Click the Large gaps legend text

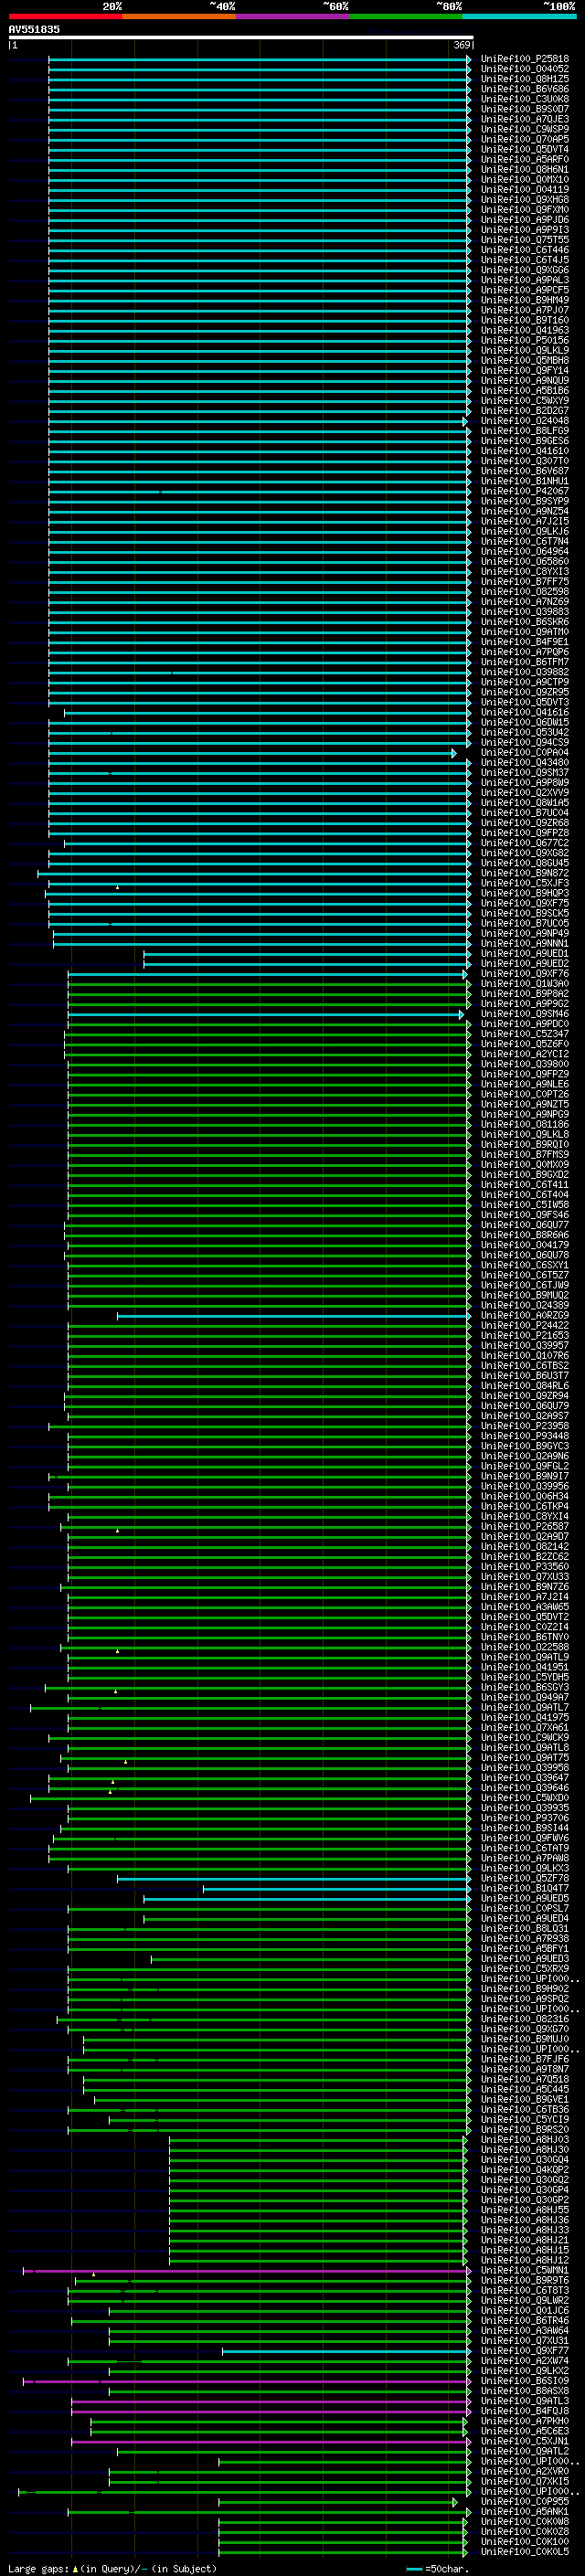[111, 2569]
